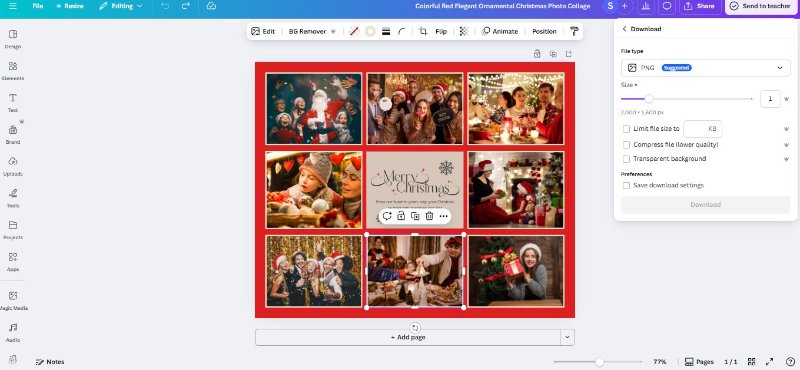Open the Tools panel in sidebar
Image resolution: width=800 pixels, height=370 pixels.
[x=13, y=198]
